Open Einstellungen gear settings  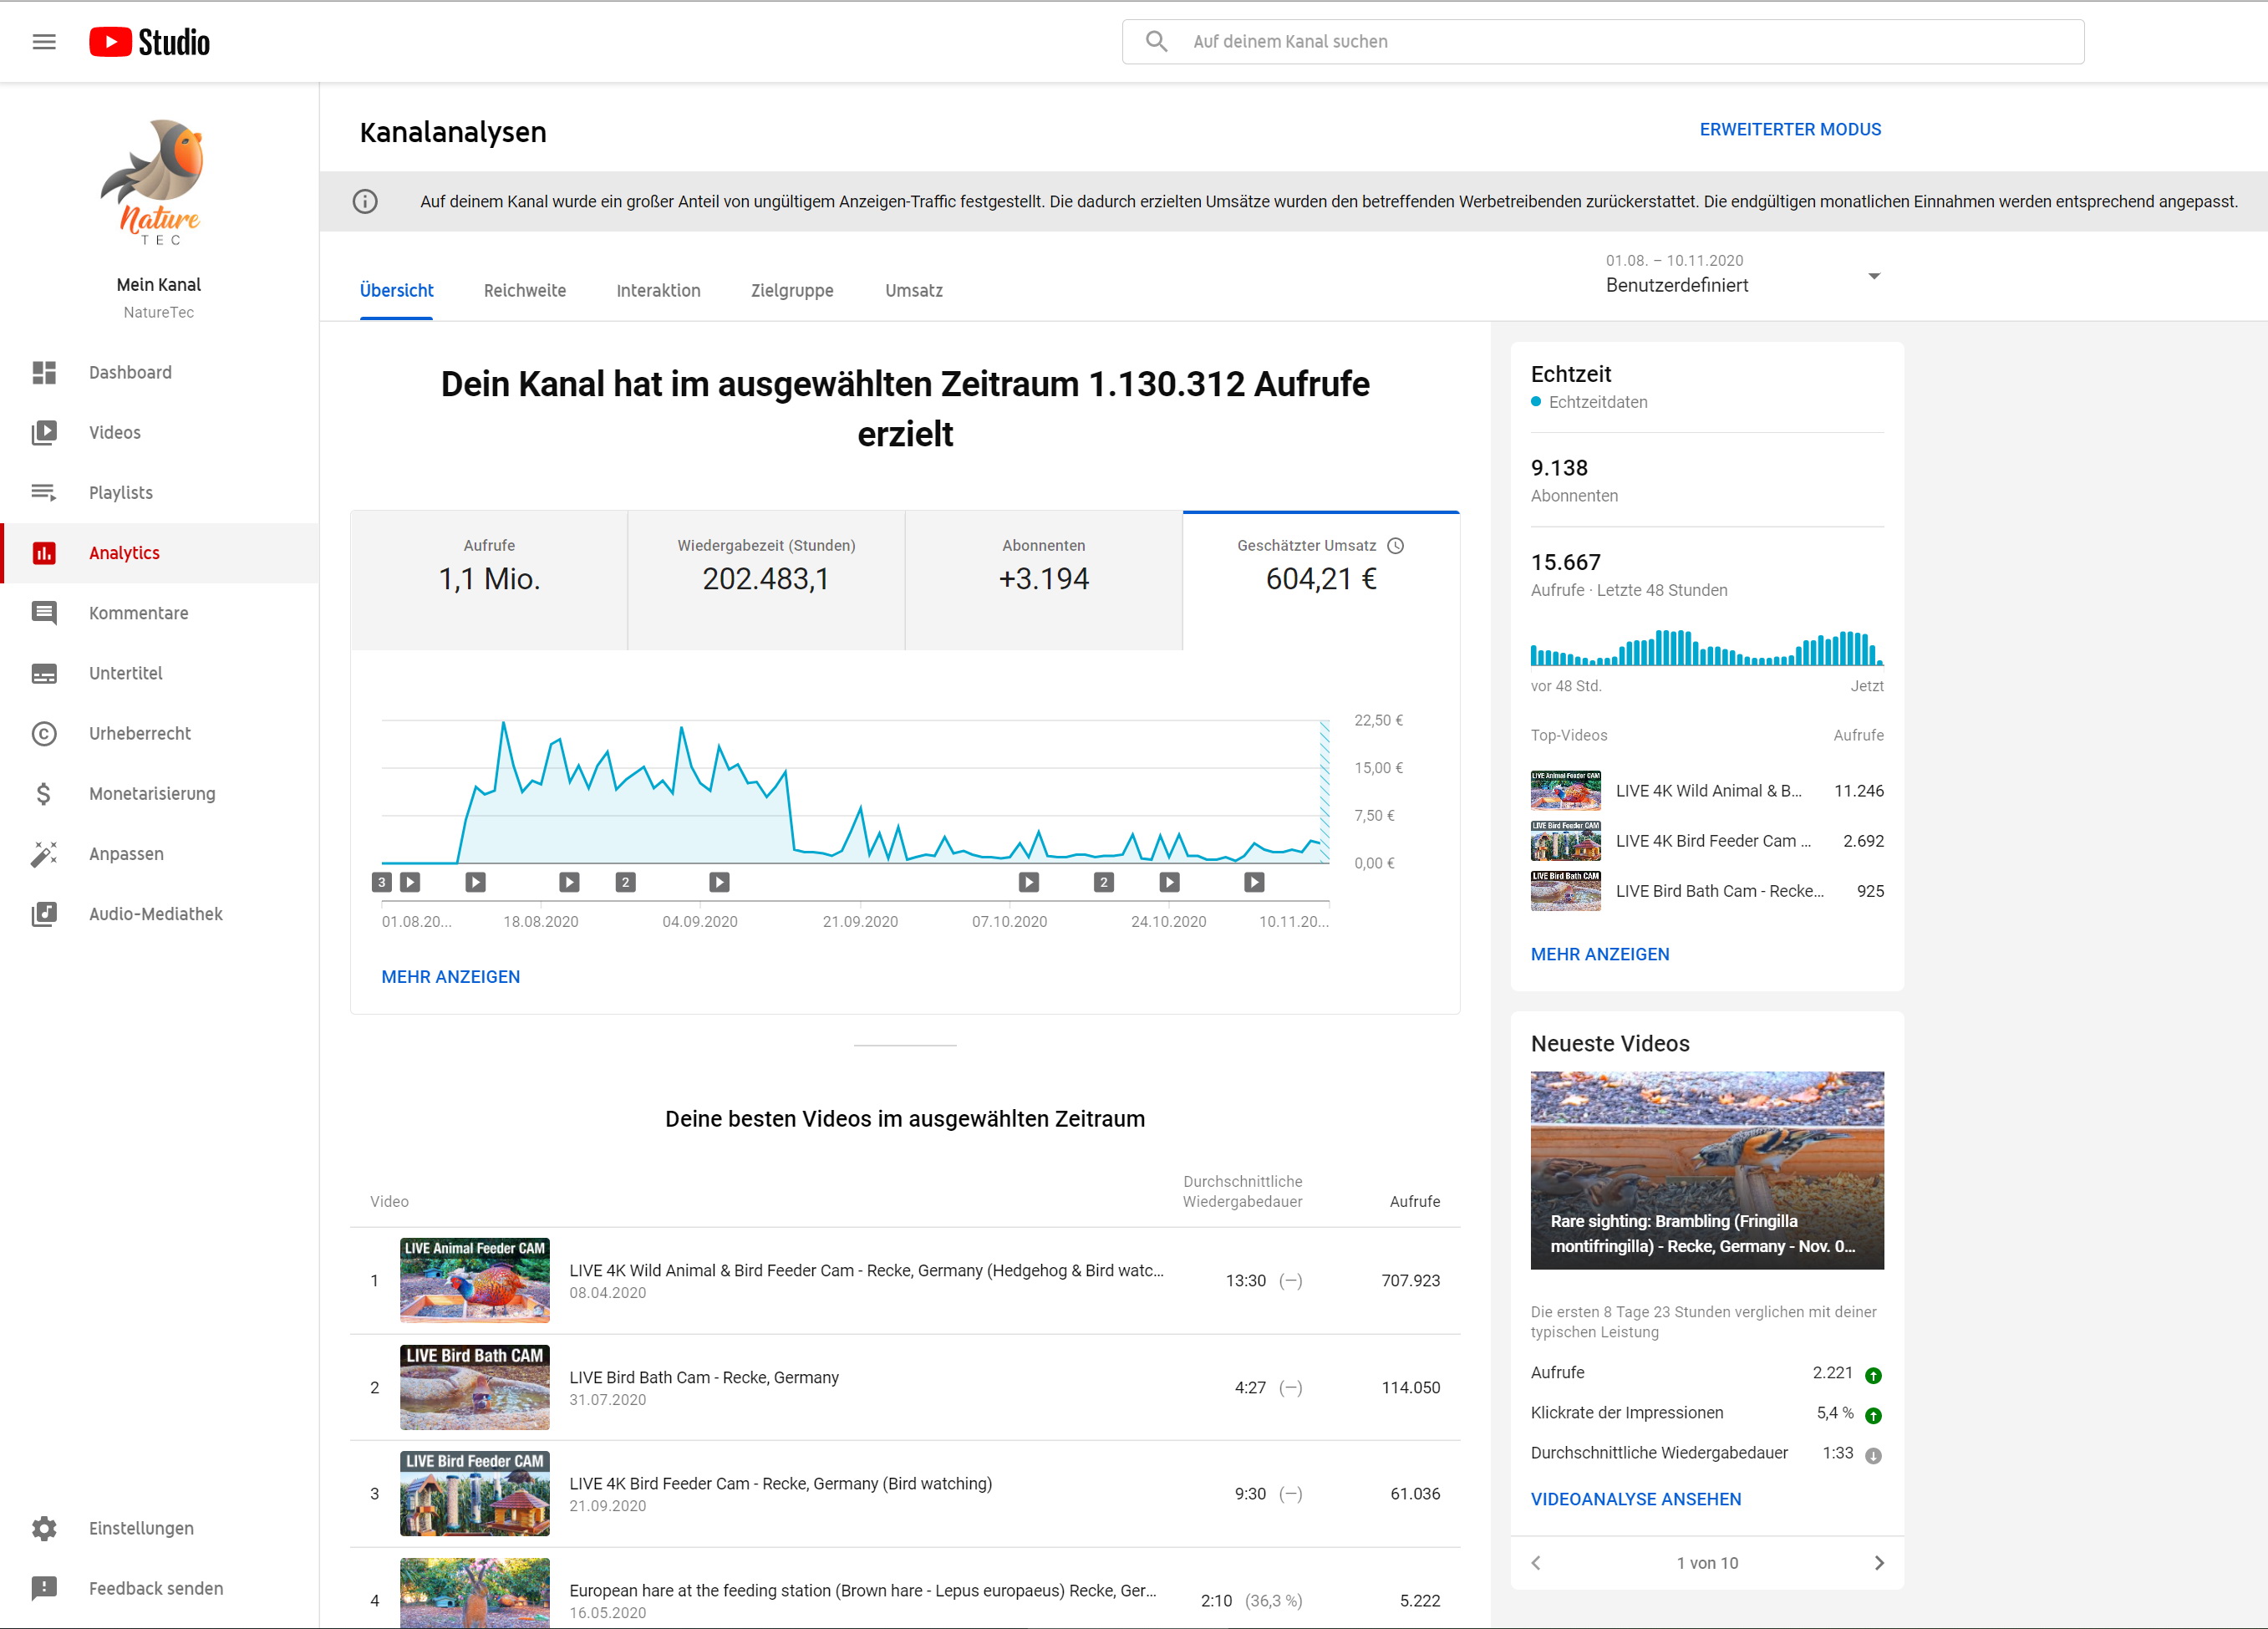pyautogui.click(x=44, y=1529)
